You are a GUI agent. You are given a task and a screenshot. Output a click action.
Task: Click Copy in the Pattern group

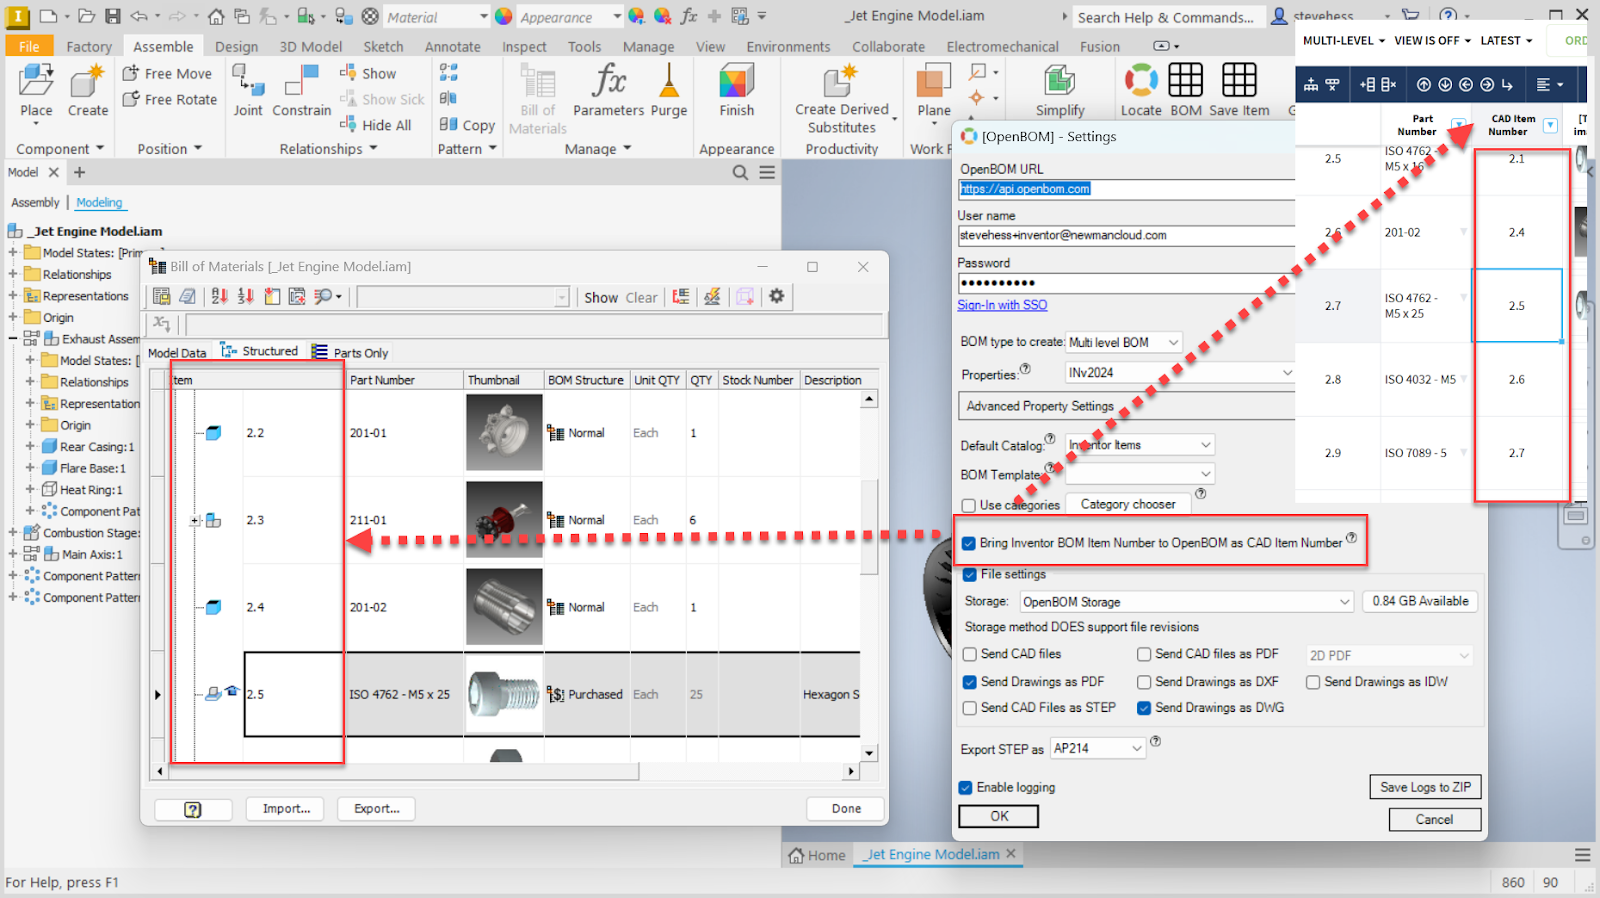[467, 125]
